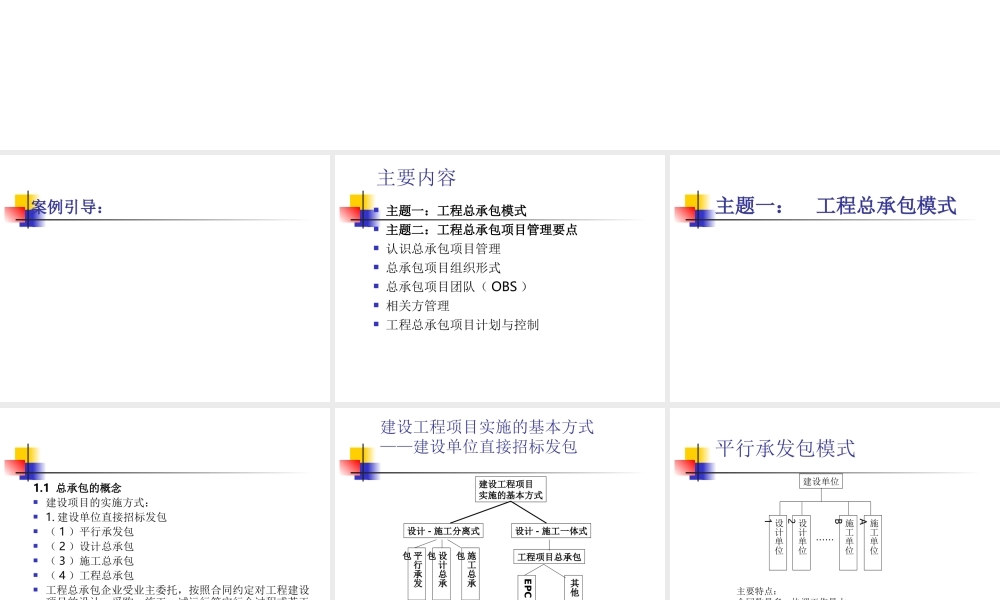Click the '主要特点:' text line
The height and width of the screenshot is (600, 1000).
pos(756,591)
